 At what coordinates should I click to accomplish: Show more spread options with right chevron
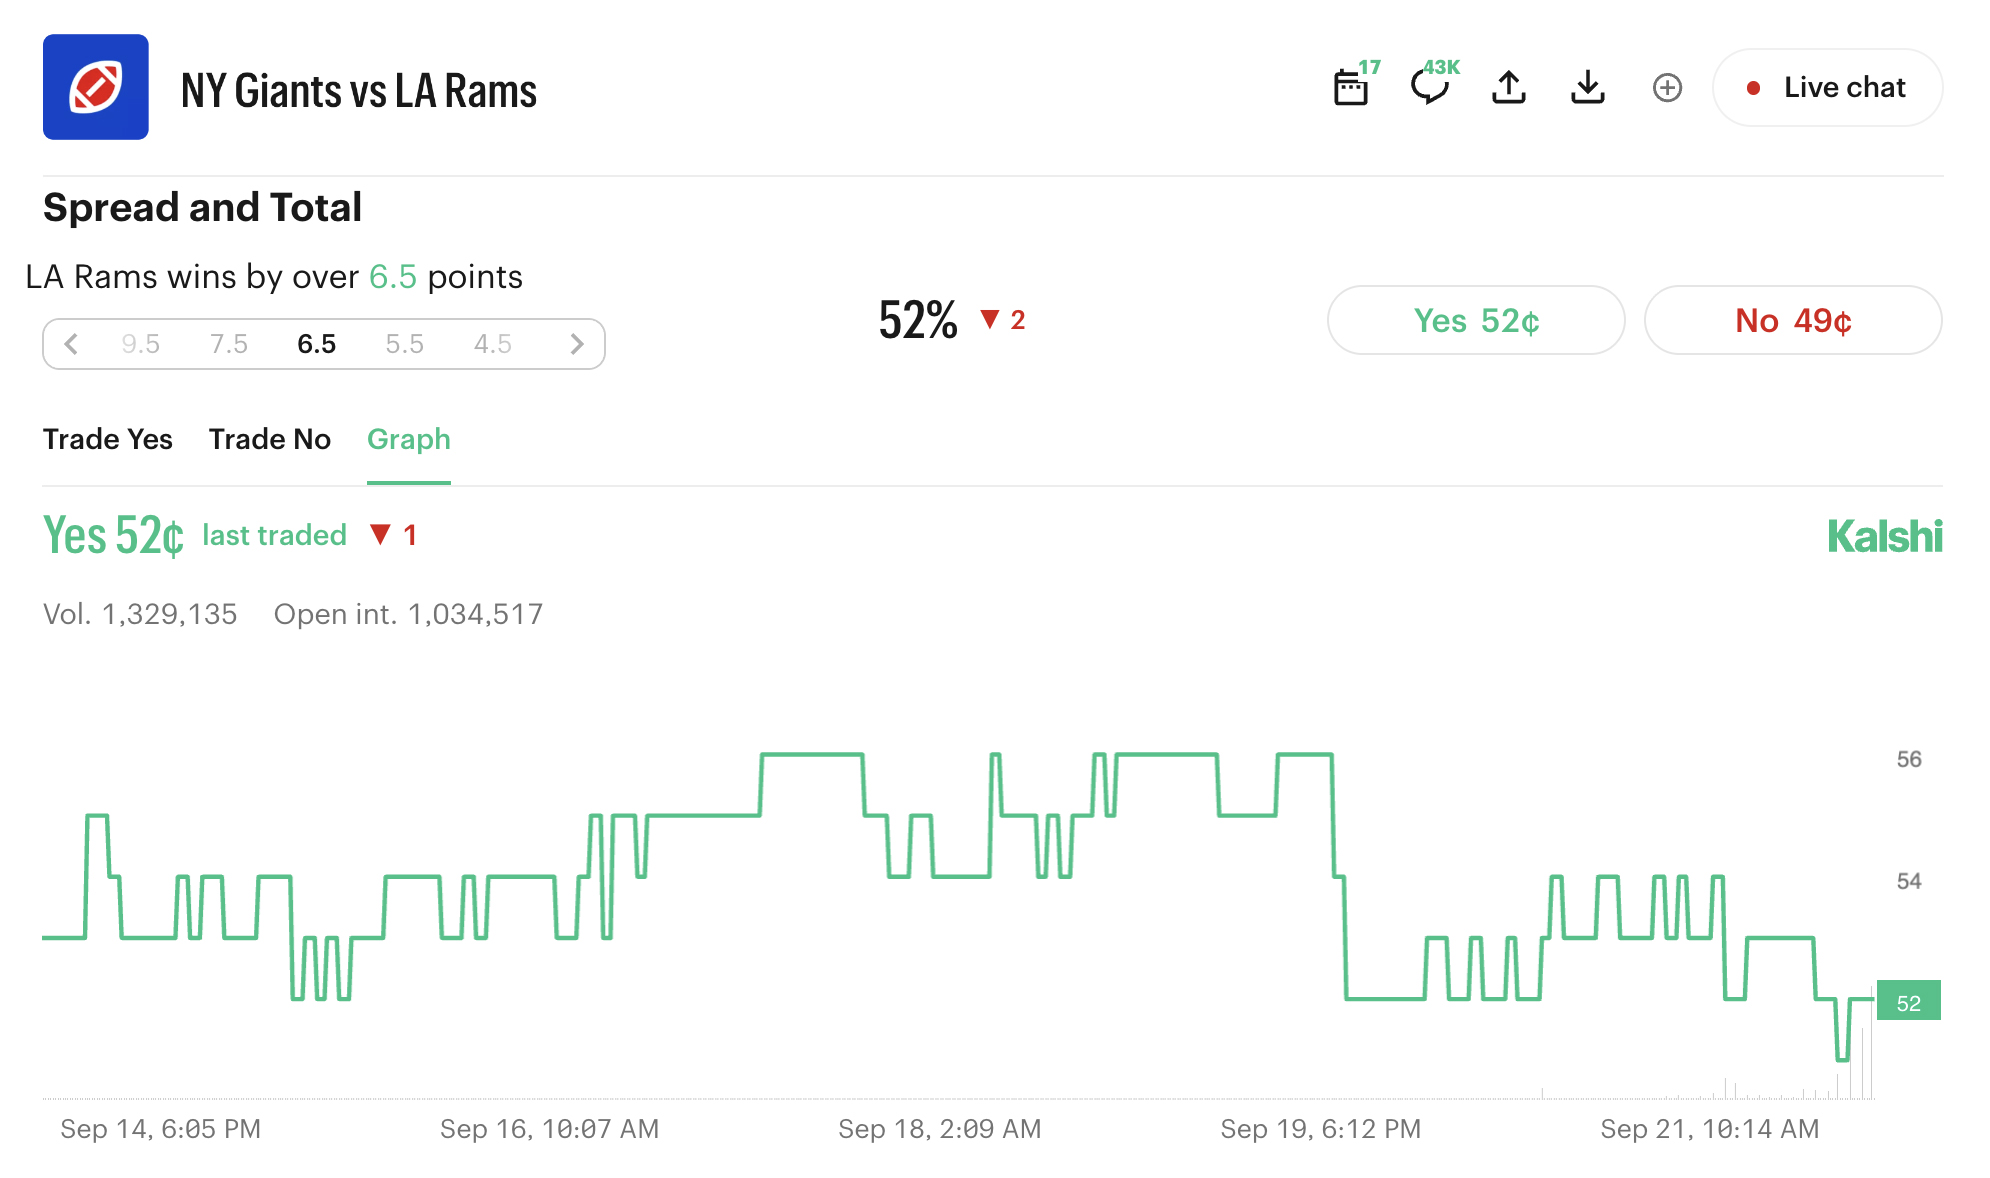click(x=577, y=344)
